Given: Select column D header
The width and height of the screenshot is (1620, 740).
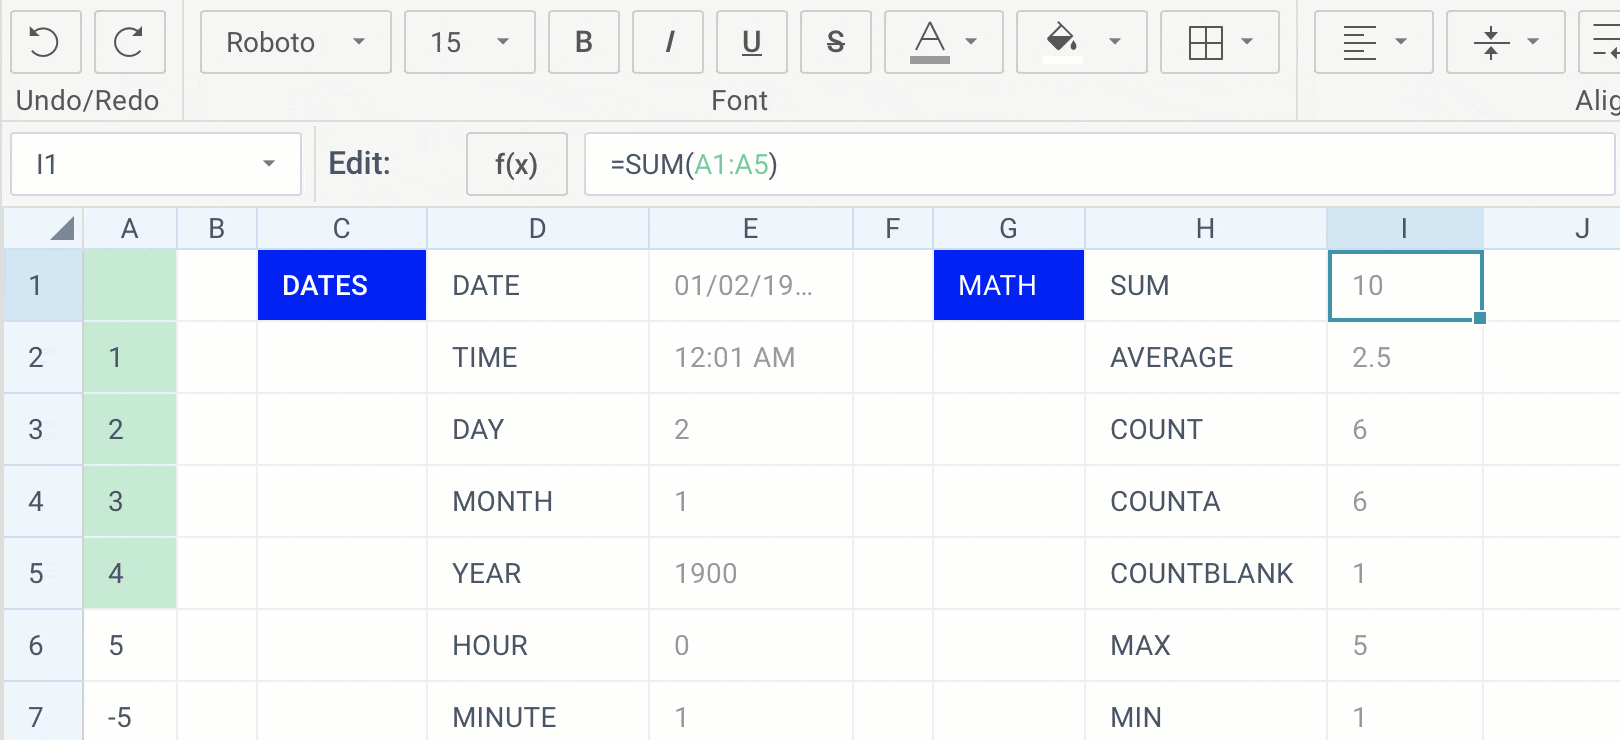Looking at the screenshot, I should coord(537,229).
